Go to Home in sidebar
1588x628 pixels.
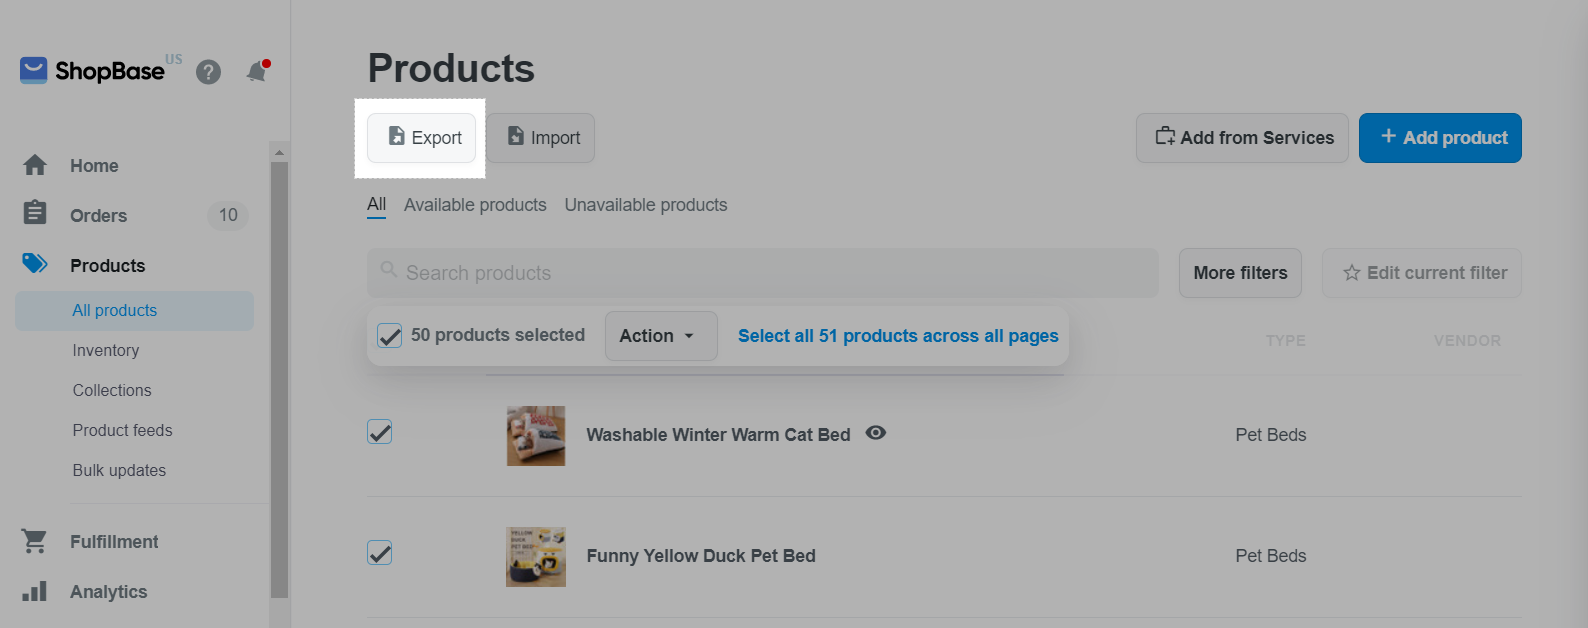coord(94,166)
